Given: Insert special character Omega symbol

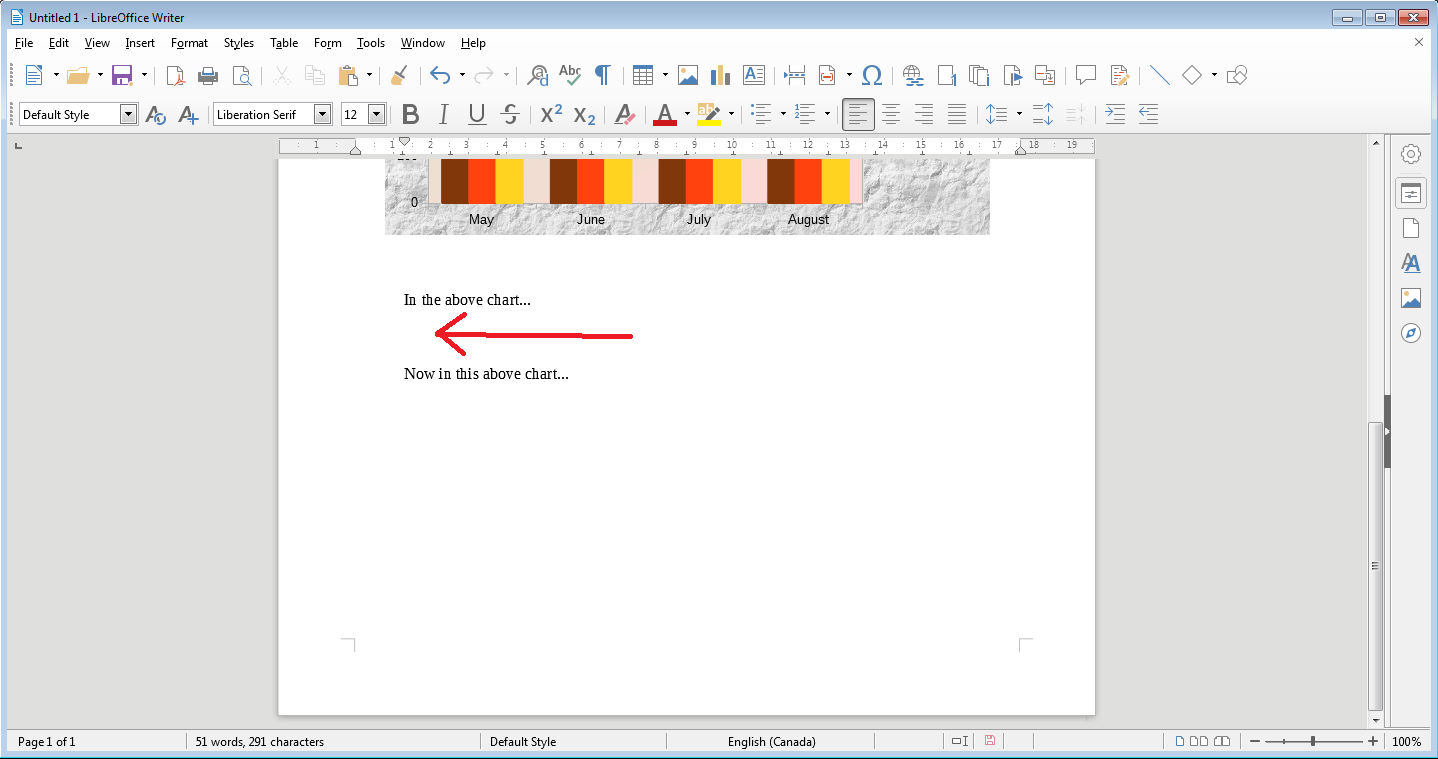Looking at the screenshot, I should point(872,75).
